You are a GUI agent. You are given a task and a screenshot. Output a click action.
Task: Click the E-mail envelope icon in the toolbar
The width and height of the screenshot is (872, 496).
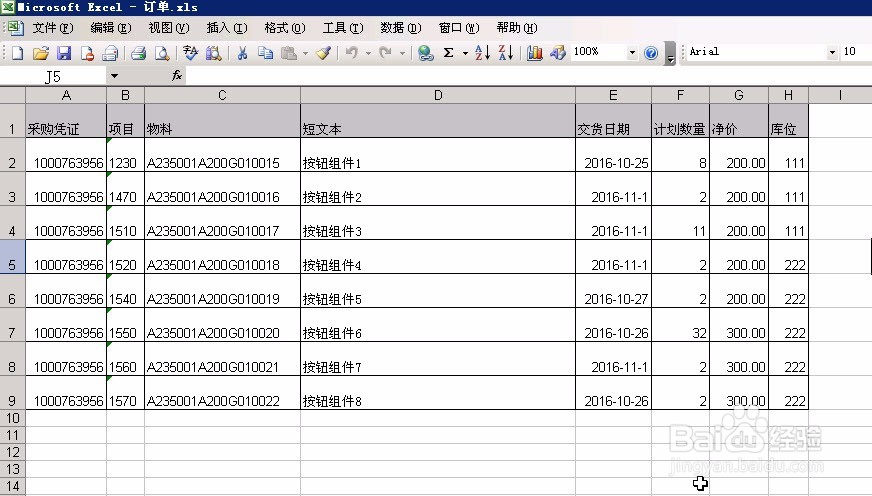(x=110, y=53)
